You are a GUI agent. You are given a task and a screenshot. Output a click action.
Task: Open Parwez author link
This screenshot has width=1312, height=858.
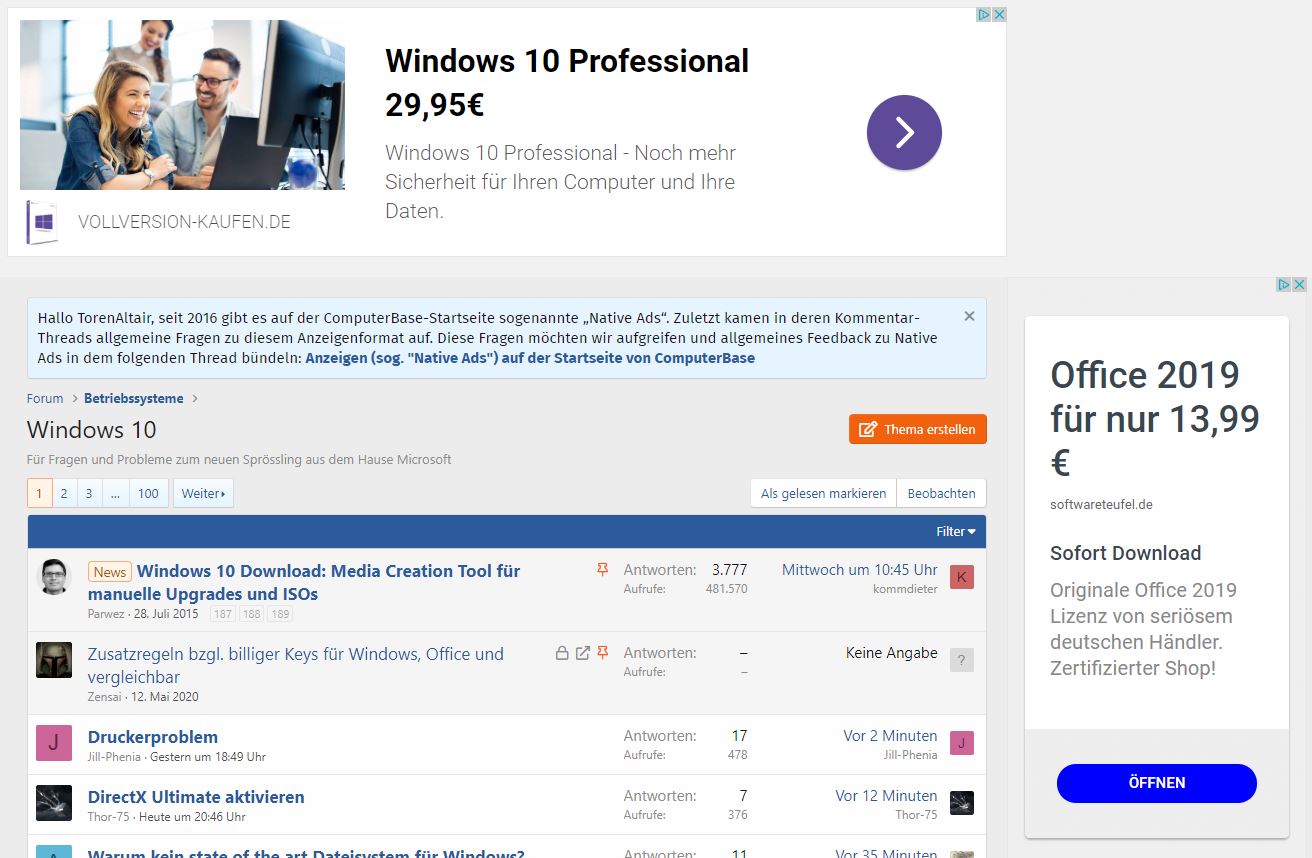[x=106, y=614]
